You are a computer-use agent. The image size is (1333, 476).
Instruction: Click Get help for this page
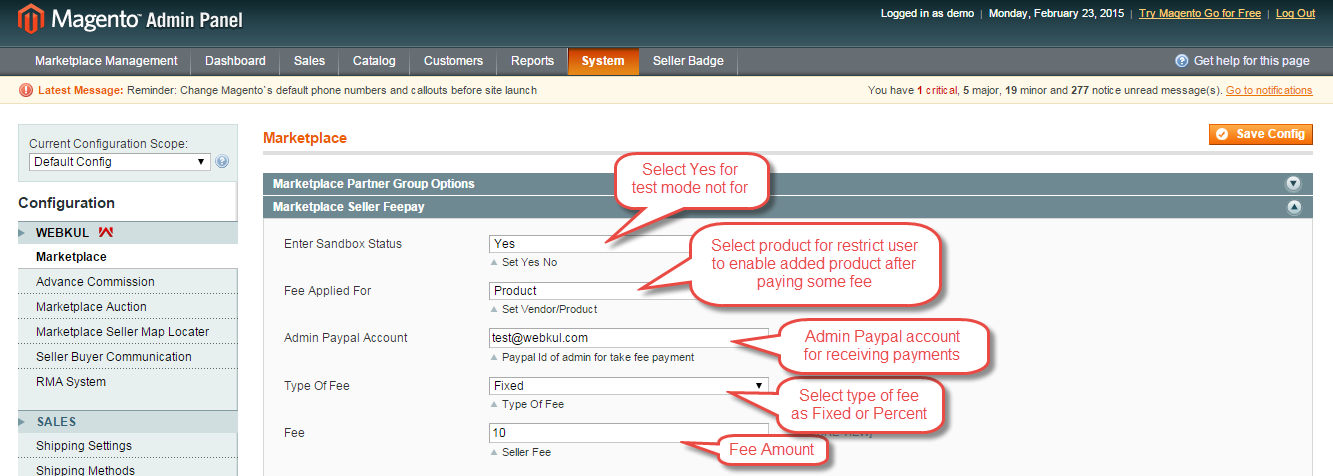(x=1251, y=61)
